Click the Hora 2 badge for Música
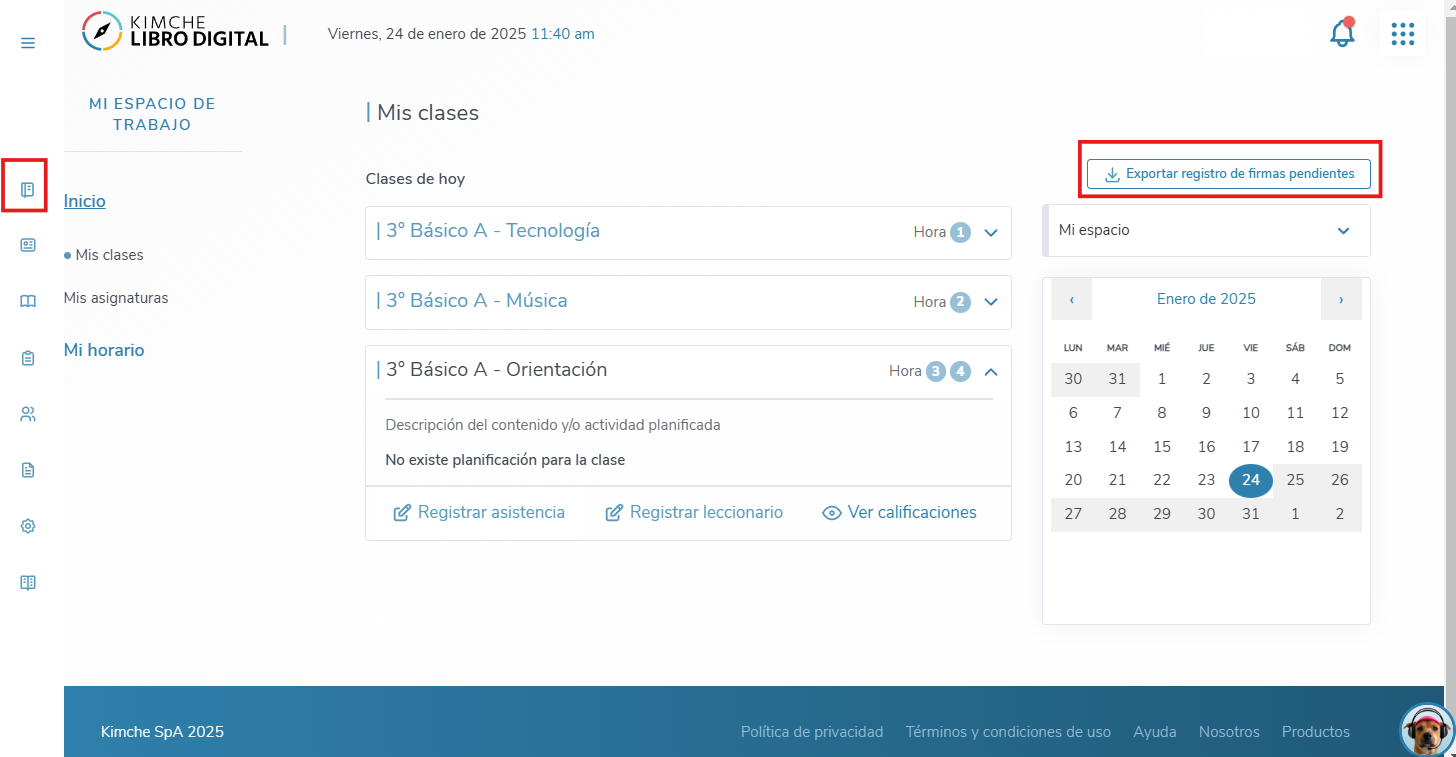 pyautogui.click(x=960, y=301)
